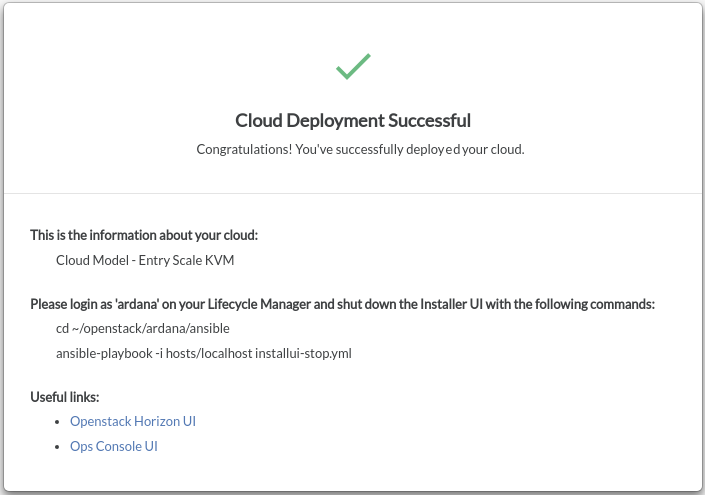This screenshot has height=495, width=705.
Task: Click the Congratulations message text
Action: click(x=360, y=149)
